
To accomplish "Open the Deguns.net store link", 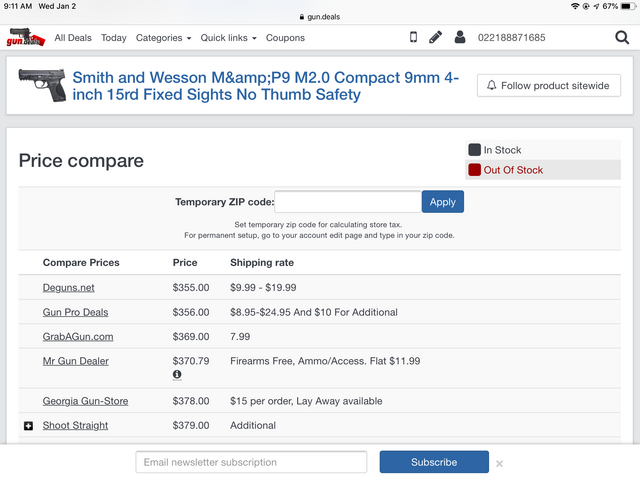I will (69, 288).
